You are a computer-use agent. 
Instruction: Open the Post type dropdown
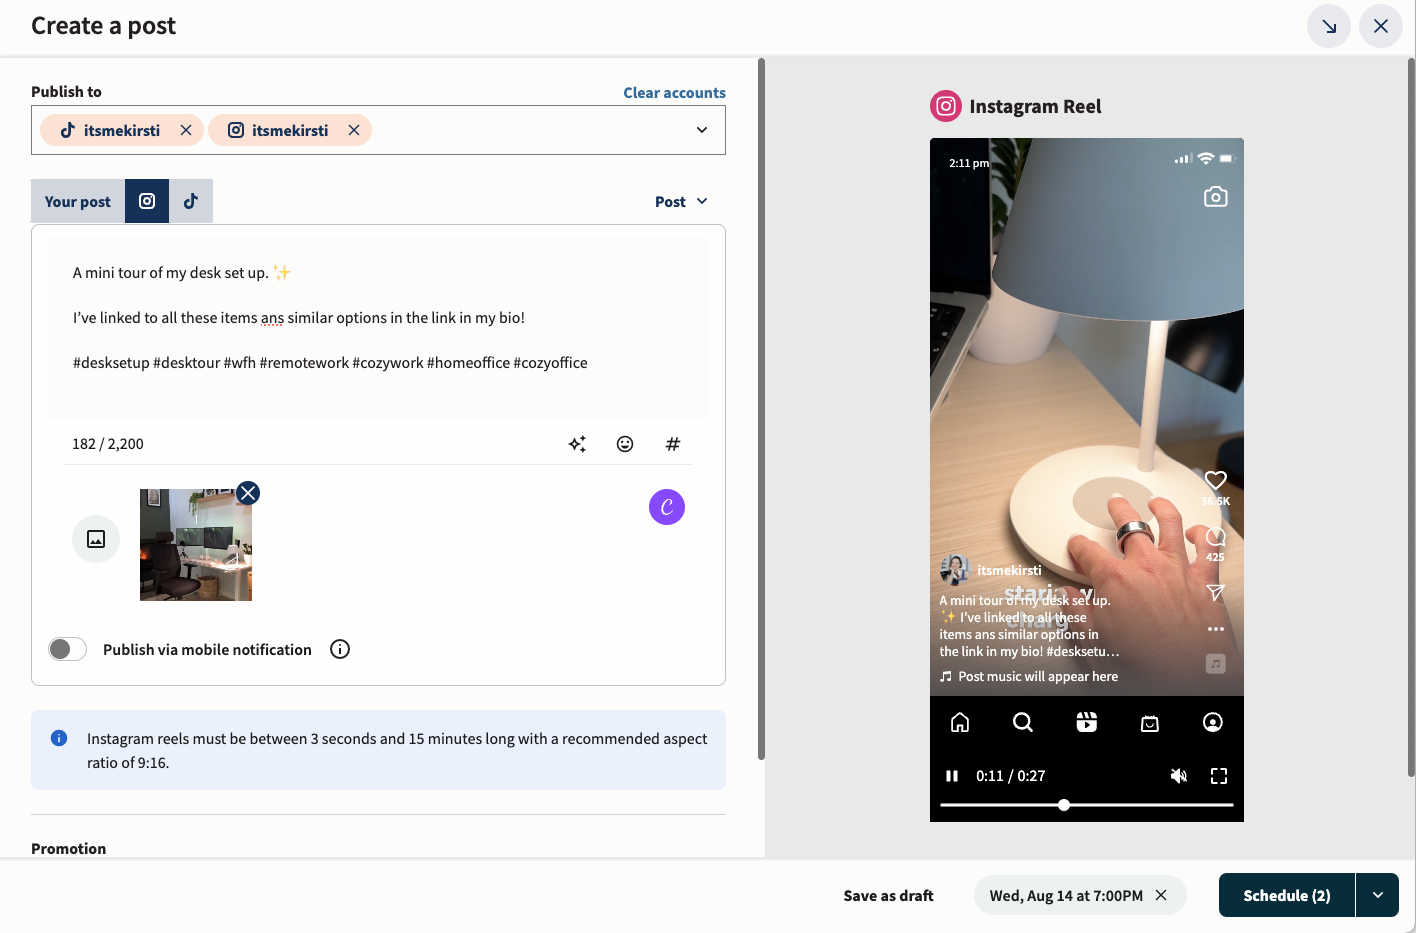681,201
